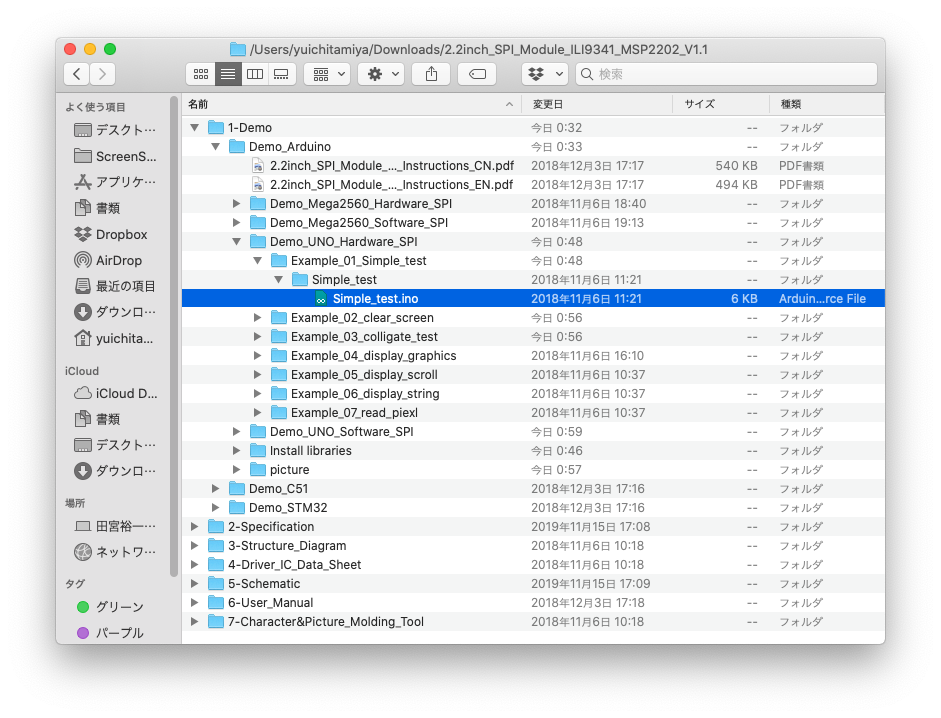The height and width of the screenshot is (718, 941).
Task: Select 7-Character&Picture_Molding_Tool row
Action: pos(534,622)
